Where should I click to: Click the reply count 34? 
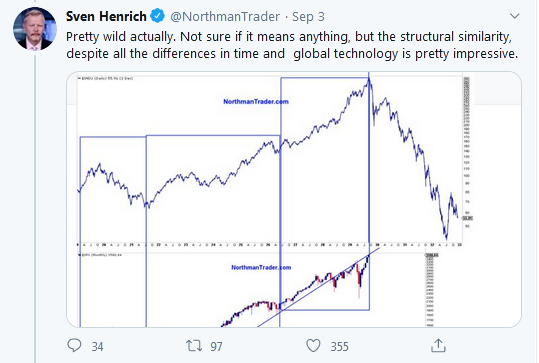(97, 346)
